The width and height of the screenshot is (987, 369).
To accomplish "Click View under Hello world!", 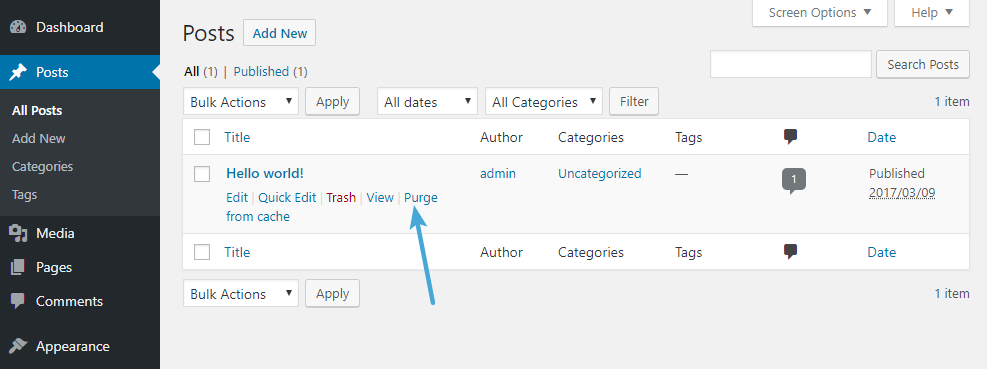I will coord(380,198).
